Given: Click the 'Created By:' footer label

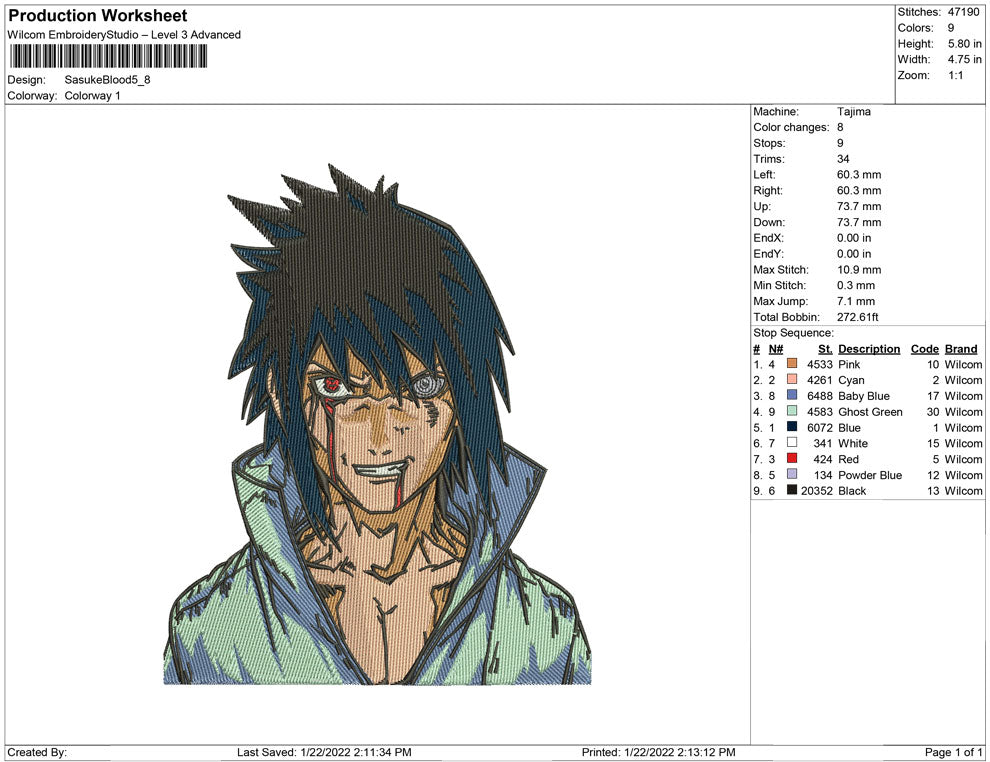Looking at the screenshot, I should [x=37, y=752].
